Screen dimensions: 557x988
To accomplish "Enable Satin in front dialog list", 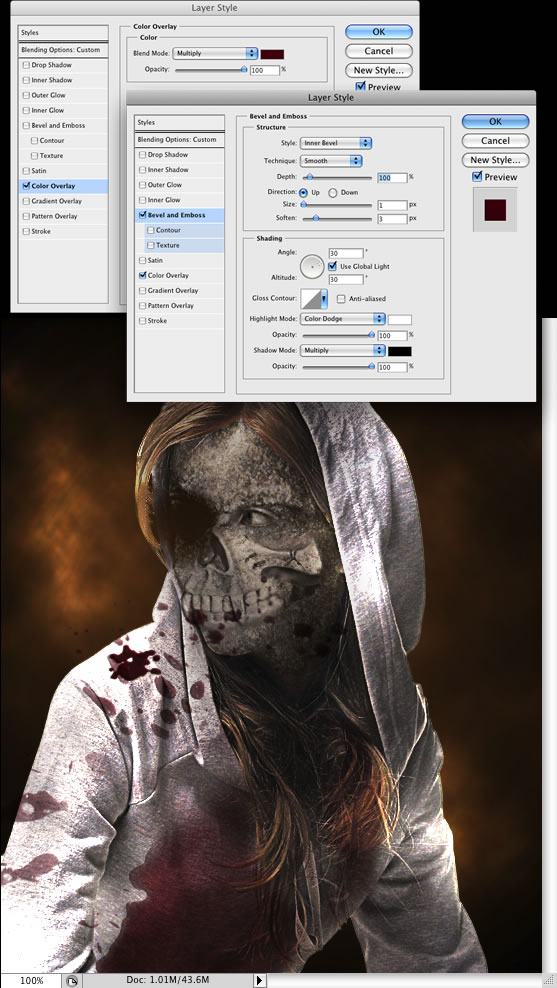I will coord(142,260).
